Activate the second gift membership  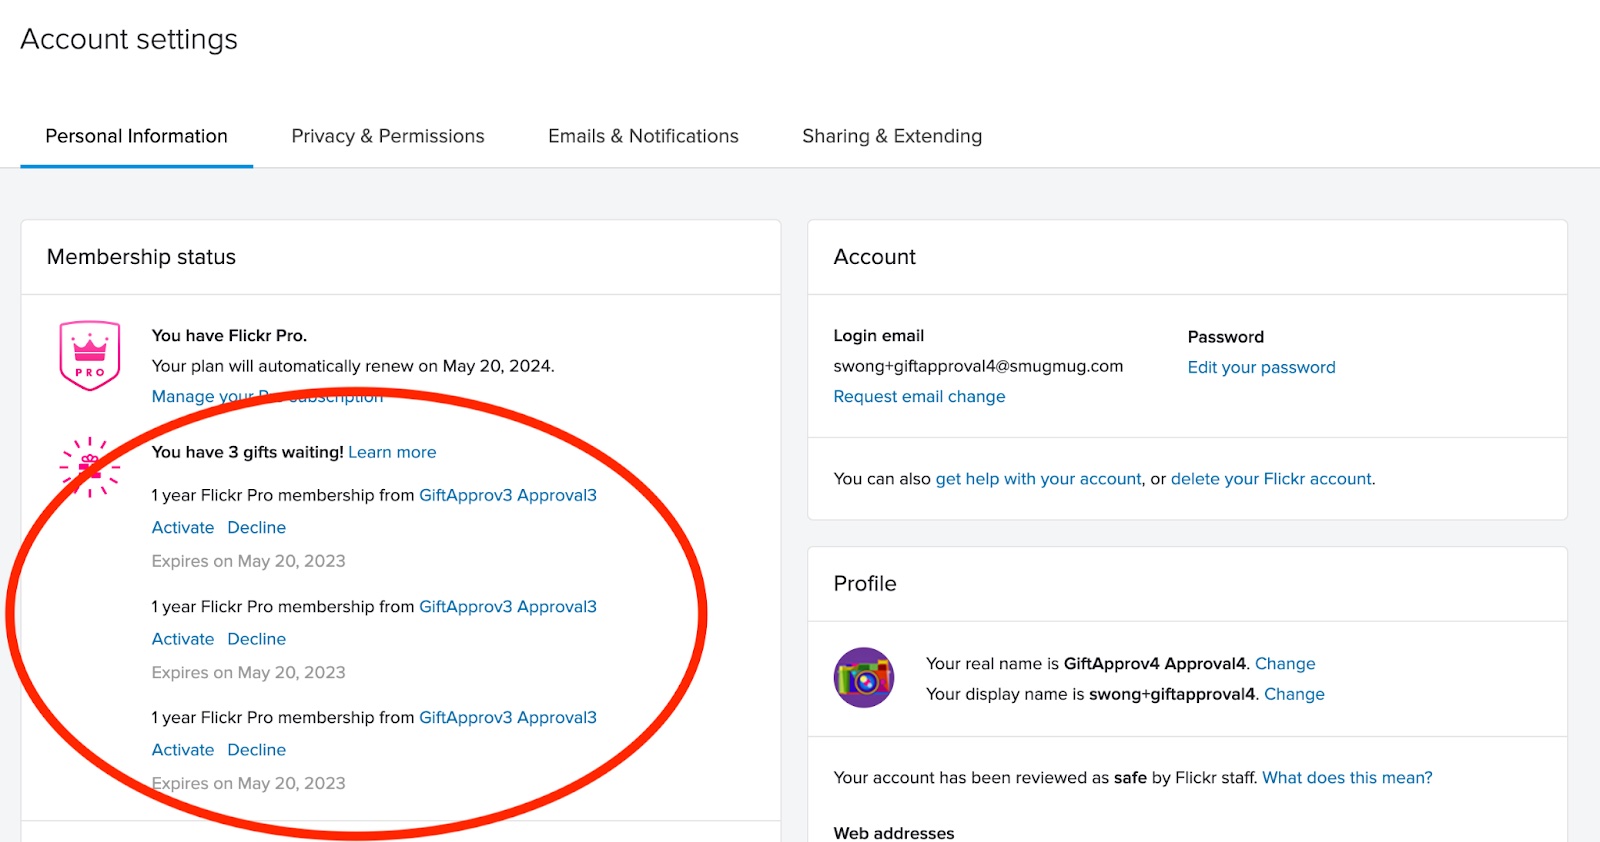(183, 639)
